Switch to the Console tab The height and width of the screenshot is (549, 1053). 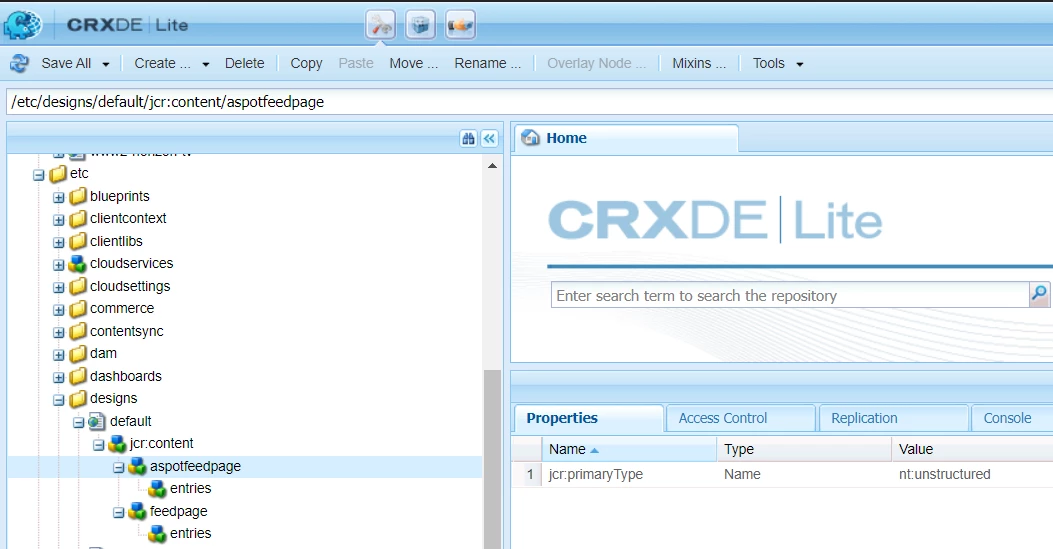point(1013,418)
